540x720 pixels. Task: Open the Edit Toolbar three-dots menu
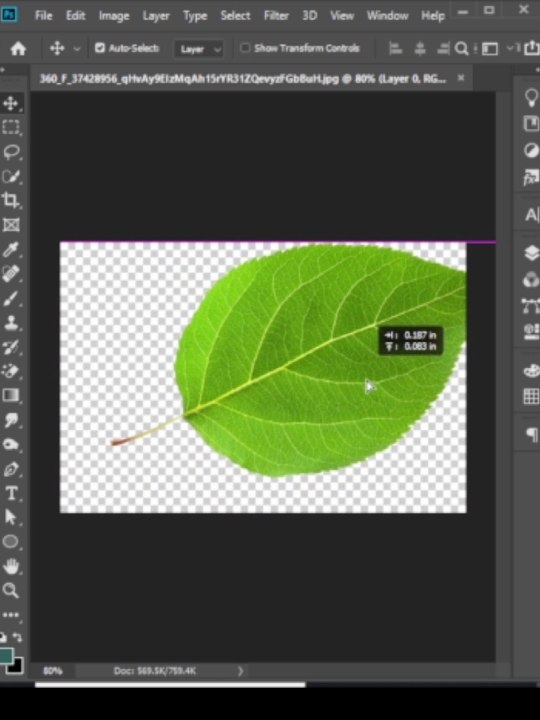[11, 614]
